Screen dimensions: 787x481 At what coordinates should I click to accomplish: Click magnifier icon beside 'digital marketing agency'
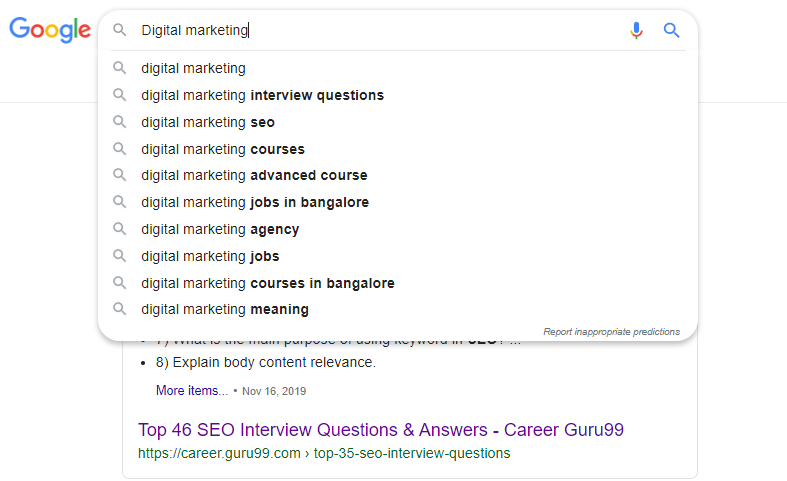tap(120, 229)
